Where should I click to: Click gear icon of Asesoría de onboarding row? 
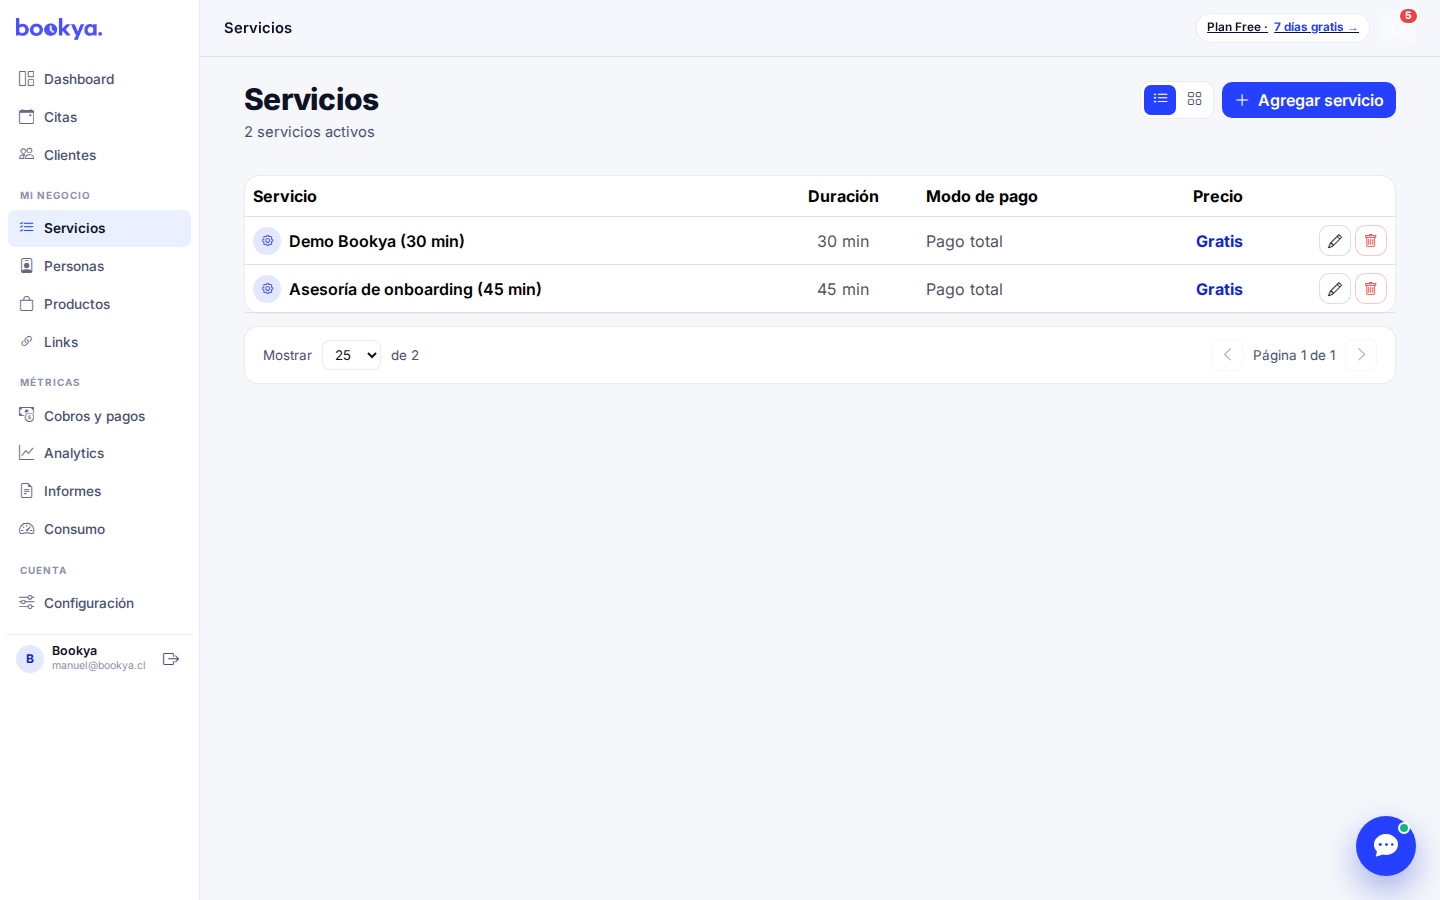[267, 289]
